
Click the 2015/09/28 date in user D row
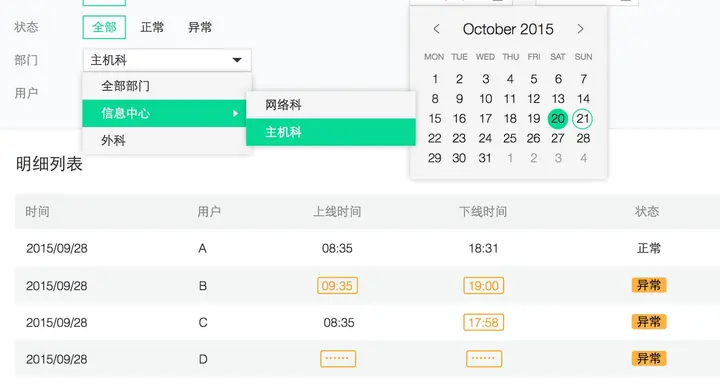click(x=56, y=359)
